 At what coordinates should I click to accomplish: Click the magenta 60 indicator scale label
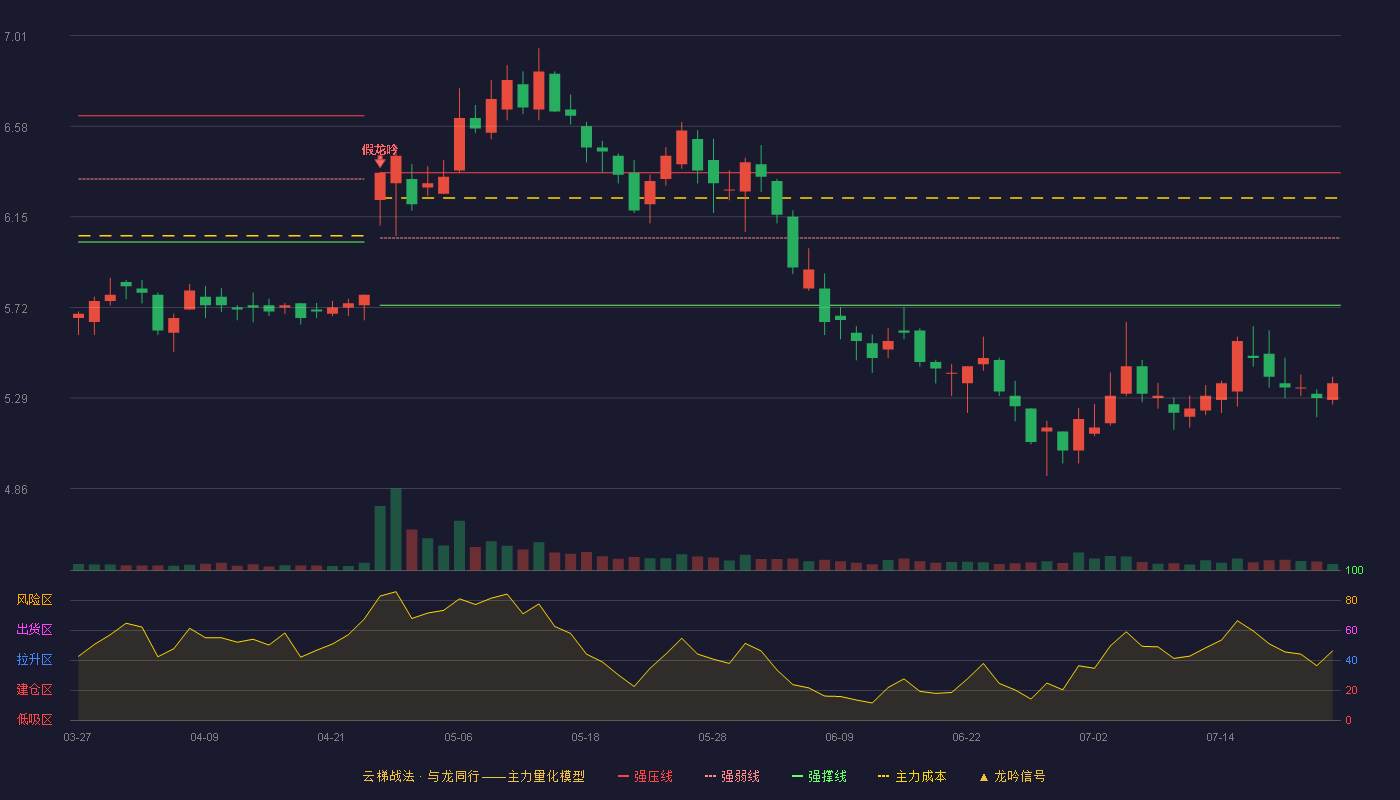[1351, 631]
